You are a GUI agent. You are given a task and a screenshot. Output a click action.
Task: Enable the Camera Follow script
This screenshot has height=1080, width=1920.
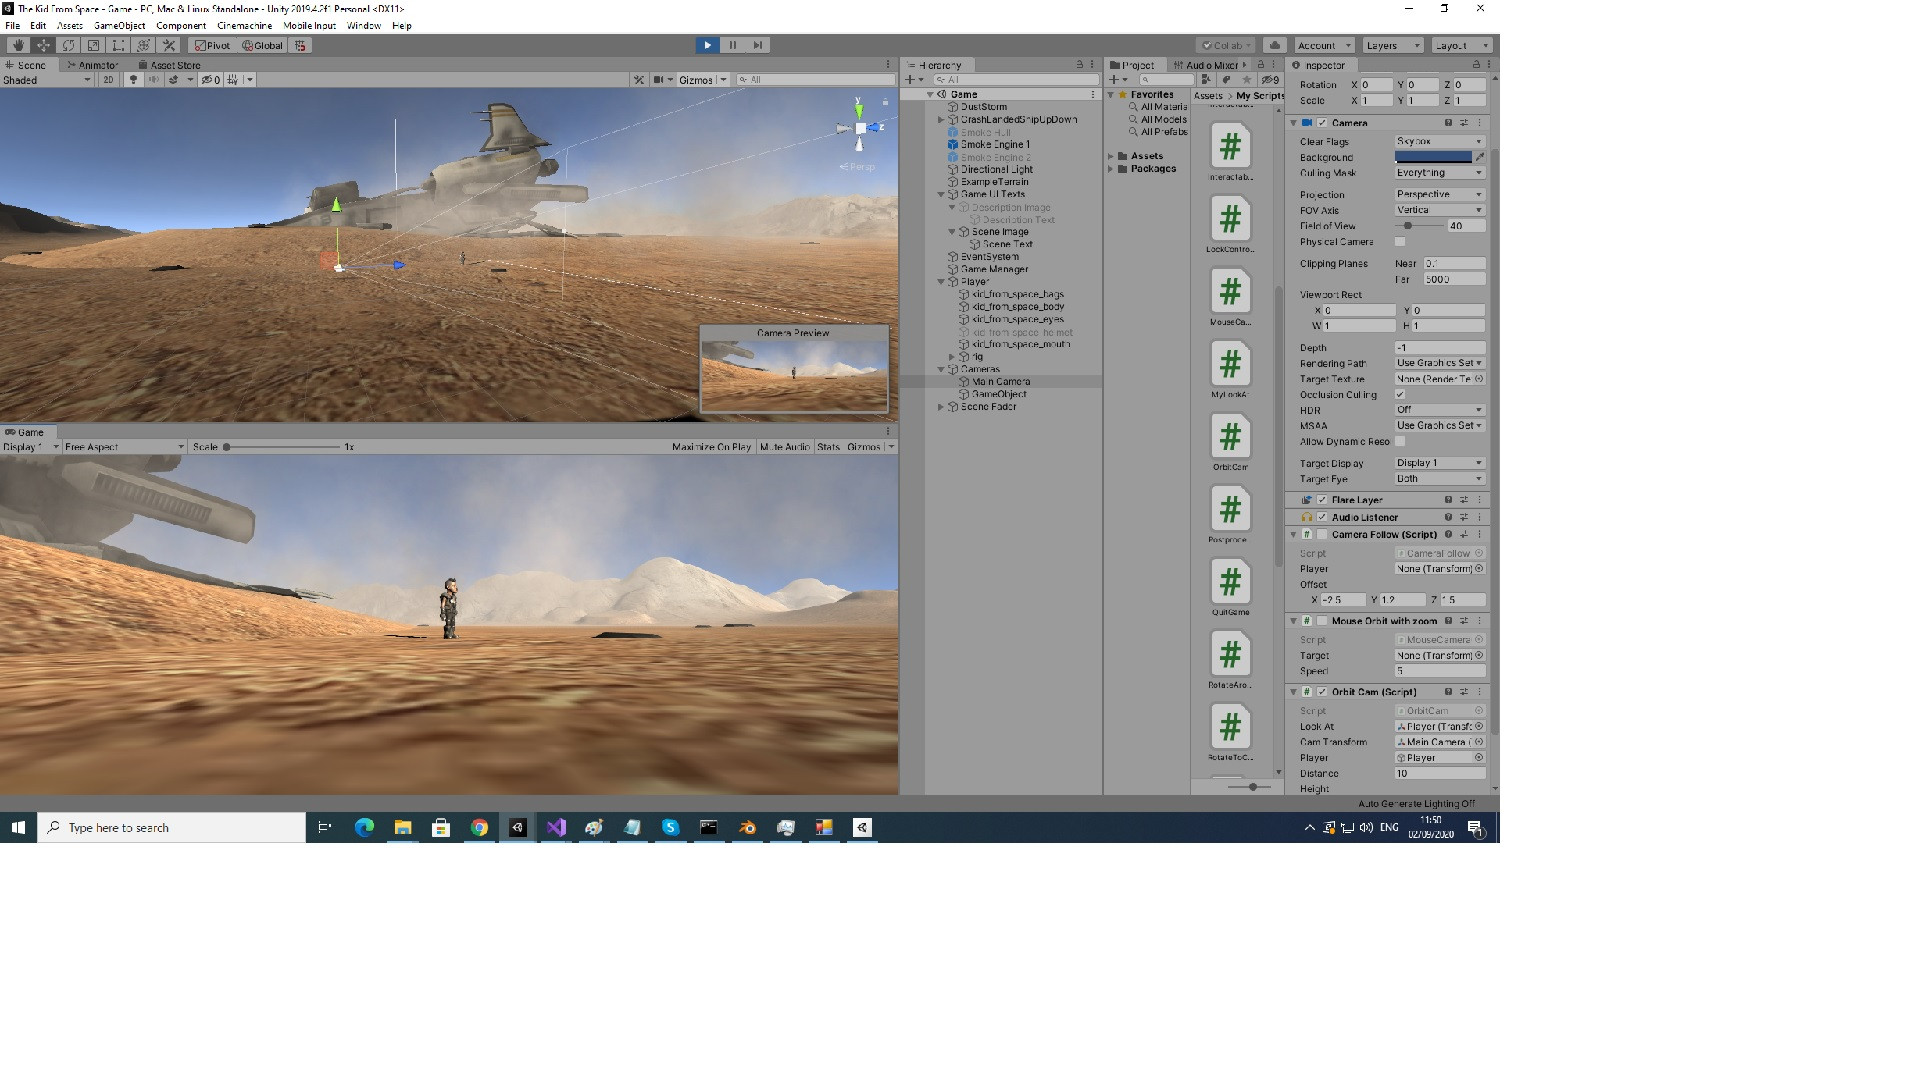(x=1322, y=535)
